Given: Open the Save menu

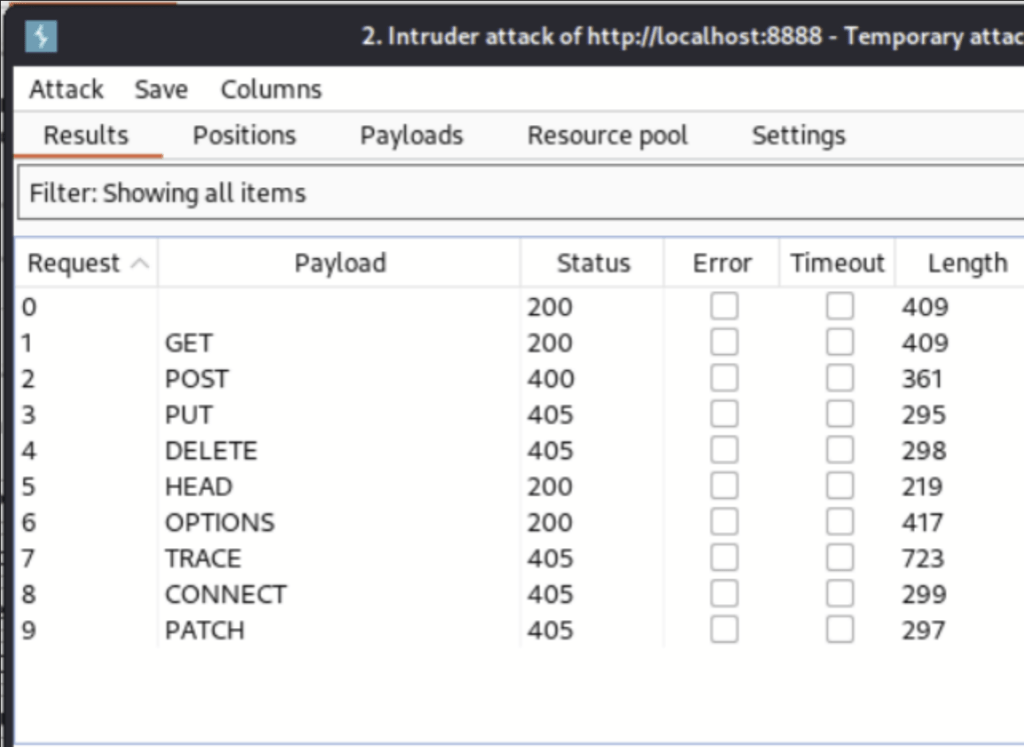Looking at the screenshot, I should (161, 89).
